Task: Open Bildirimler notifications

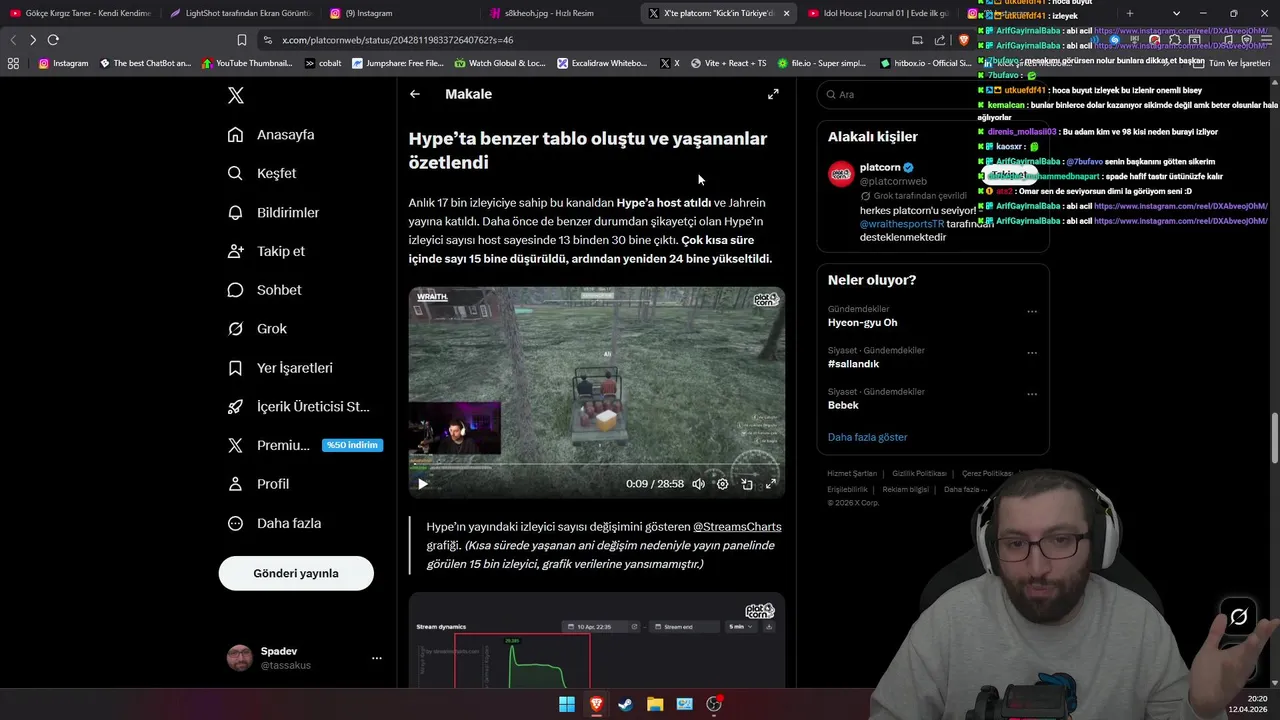Action: [x=274, y=212]
